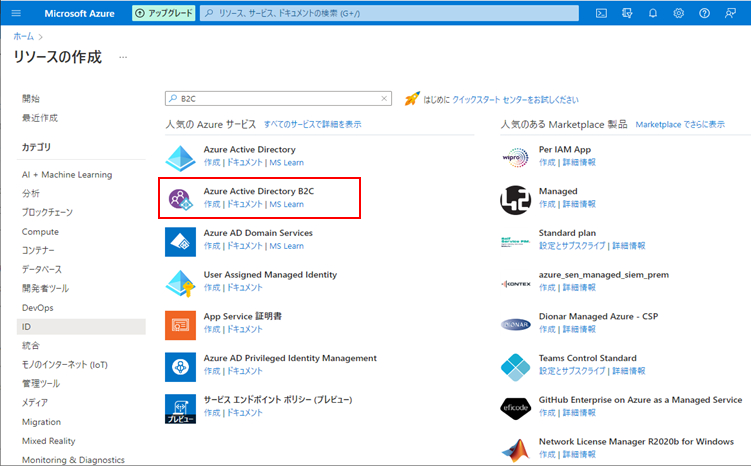
Task: Click 設定とサブスクライブ under Standard plan
Action: coord(572,246)
